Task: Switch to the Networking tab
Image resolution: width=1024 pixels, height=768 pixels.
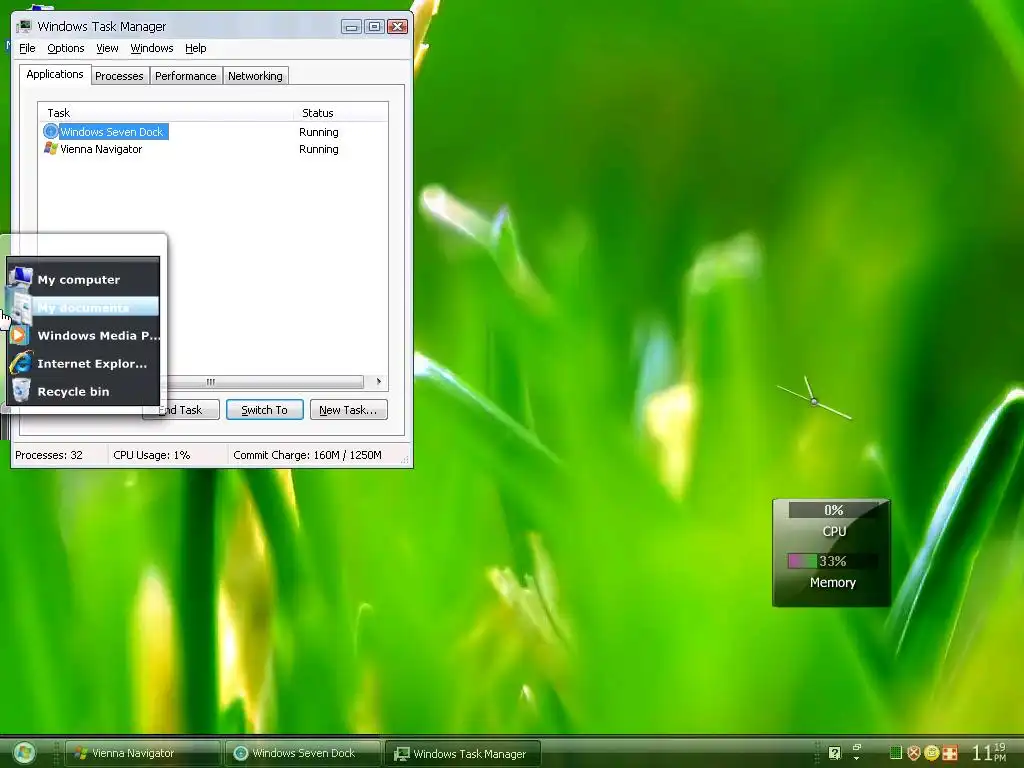Action: tap(255, 76)
